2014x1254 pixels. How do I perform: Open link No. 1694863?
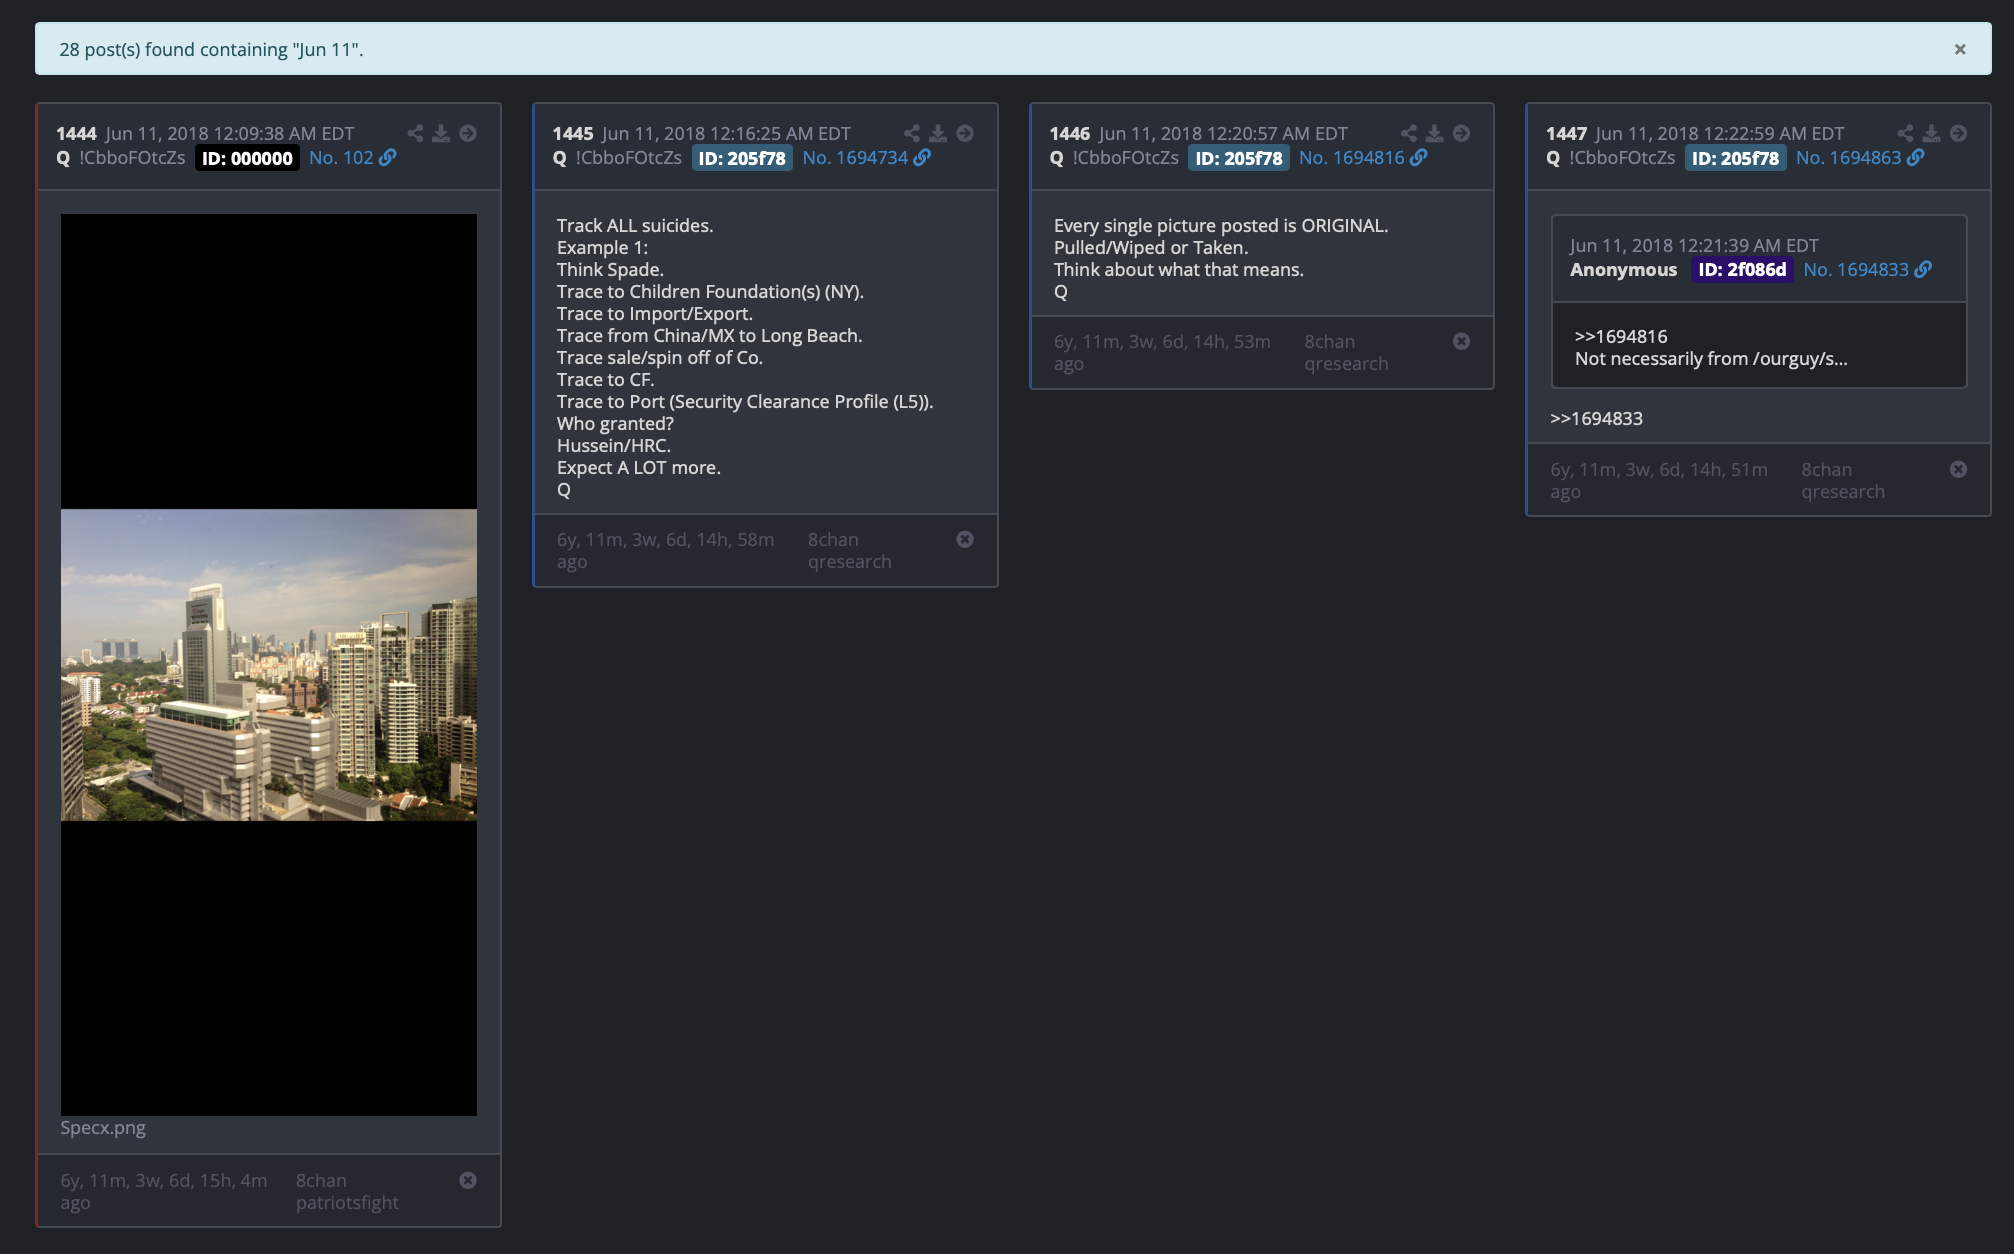[1860, 158]
